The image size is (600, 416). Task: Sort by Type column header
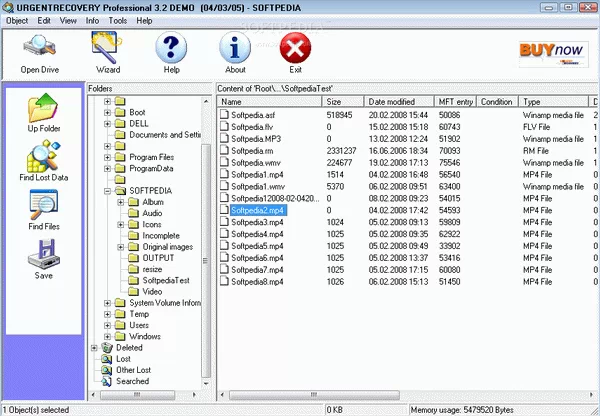coord(553,102)
